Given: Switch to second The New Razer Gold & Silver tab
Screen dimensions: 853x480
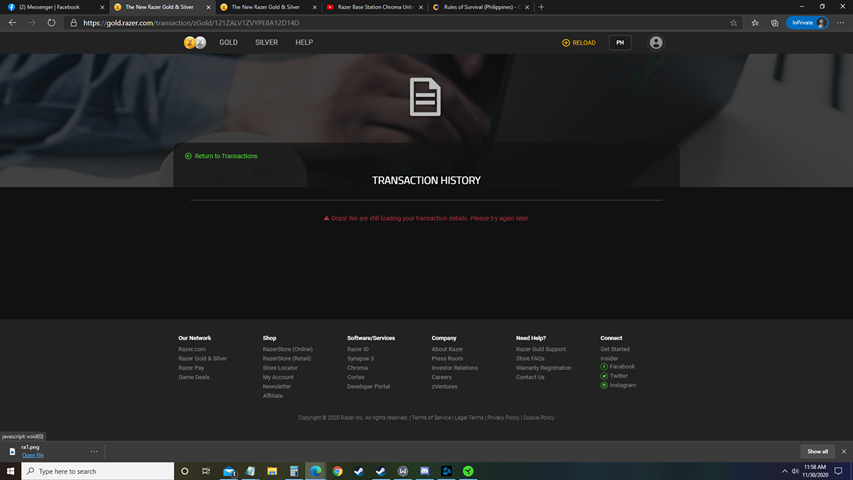Looking at the screenshot, I should [x=267, y=7].
